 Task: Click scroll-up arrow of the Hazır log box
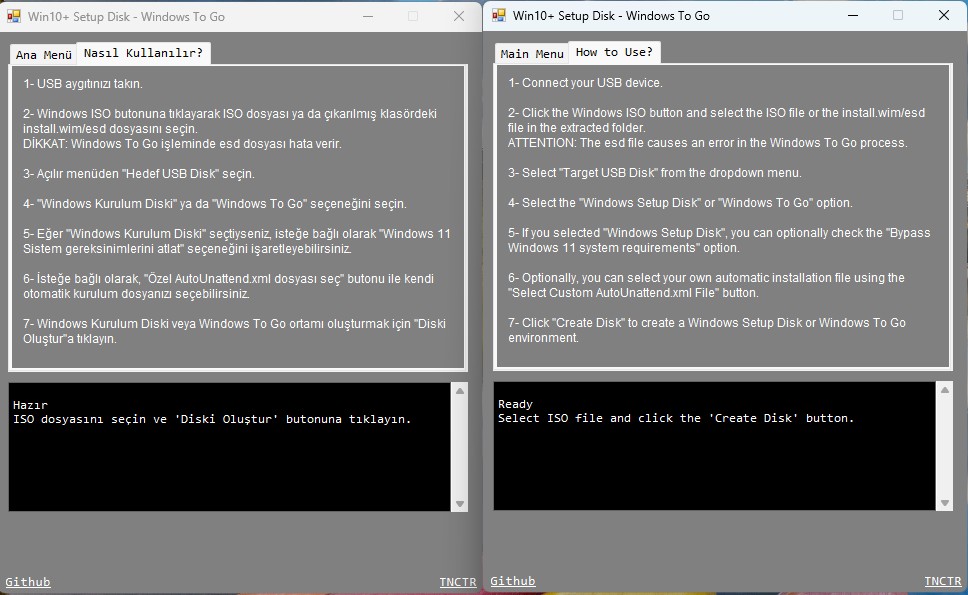coord(460,391)
